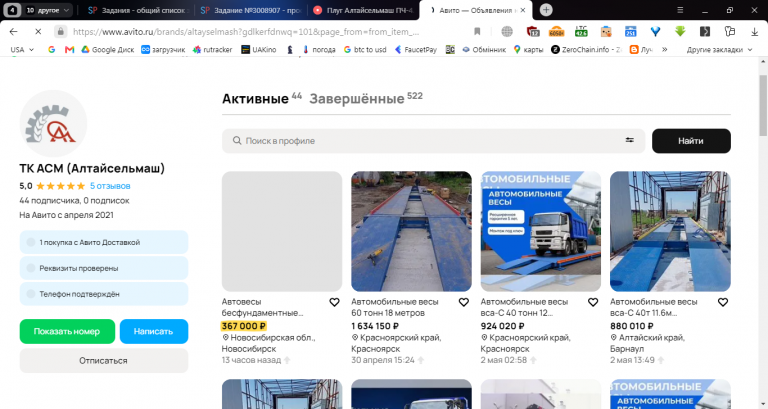768x409 pixels.
Task: Click the page vertical scrollbar
Action: click(763, 105)
